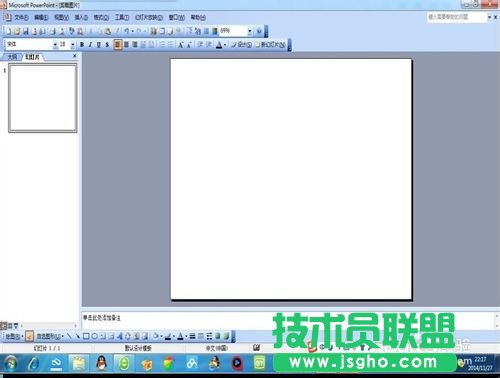Toggle align left button
Viewport: 500px width, 378px height.
point(118,44)
